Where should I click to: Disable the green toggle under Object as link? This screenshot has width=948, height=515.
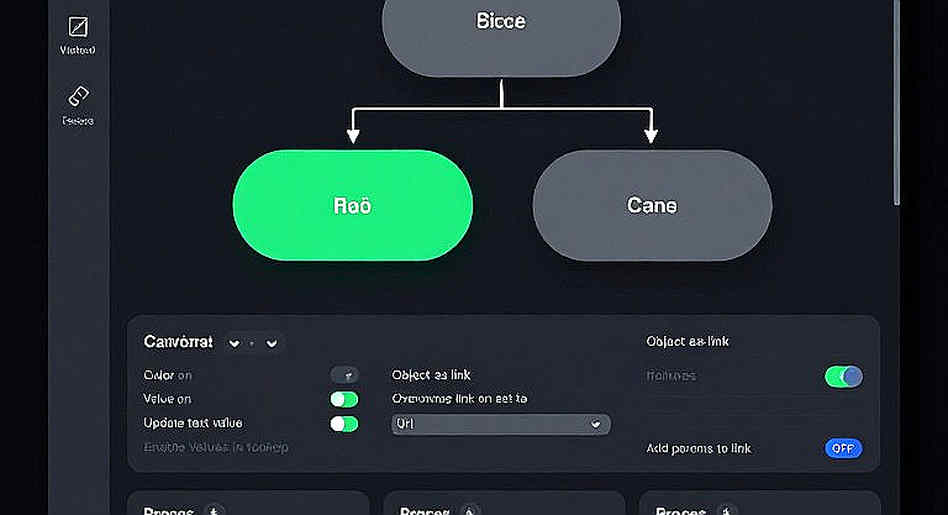(x=843, y=377)
